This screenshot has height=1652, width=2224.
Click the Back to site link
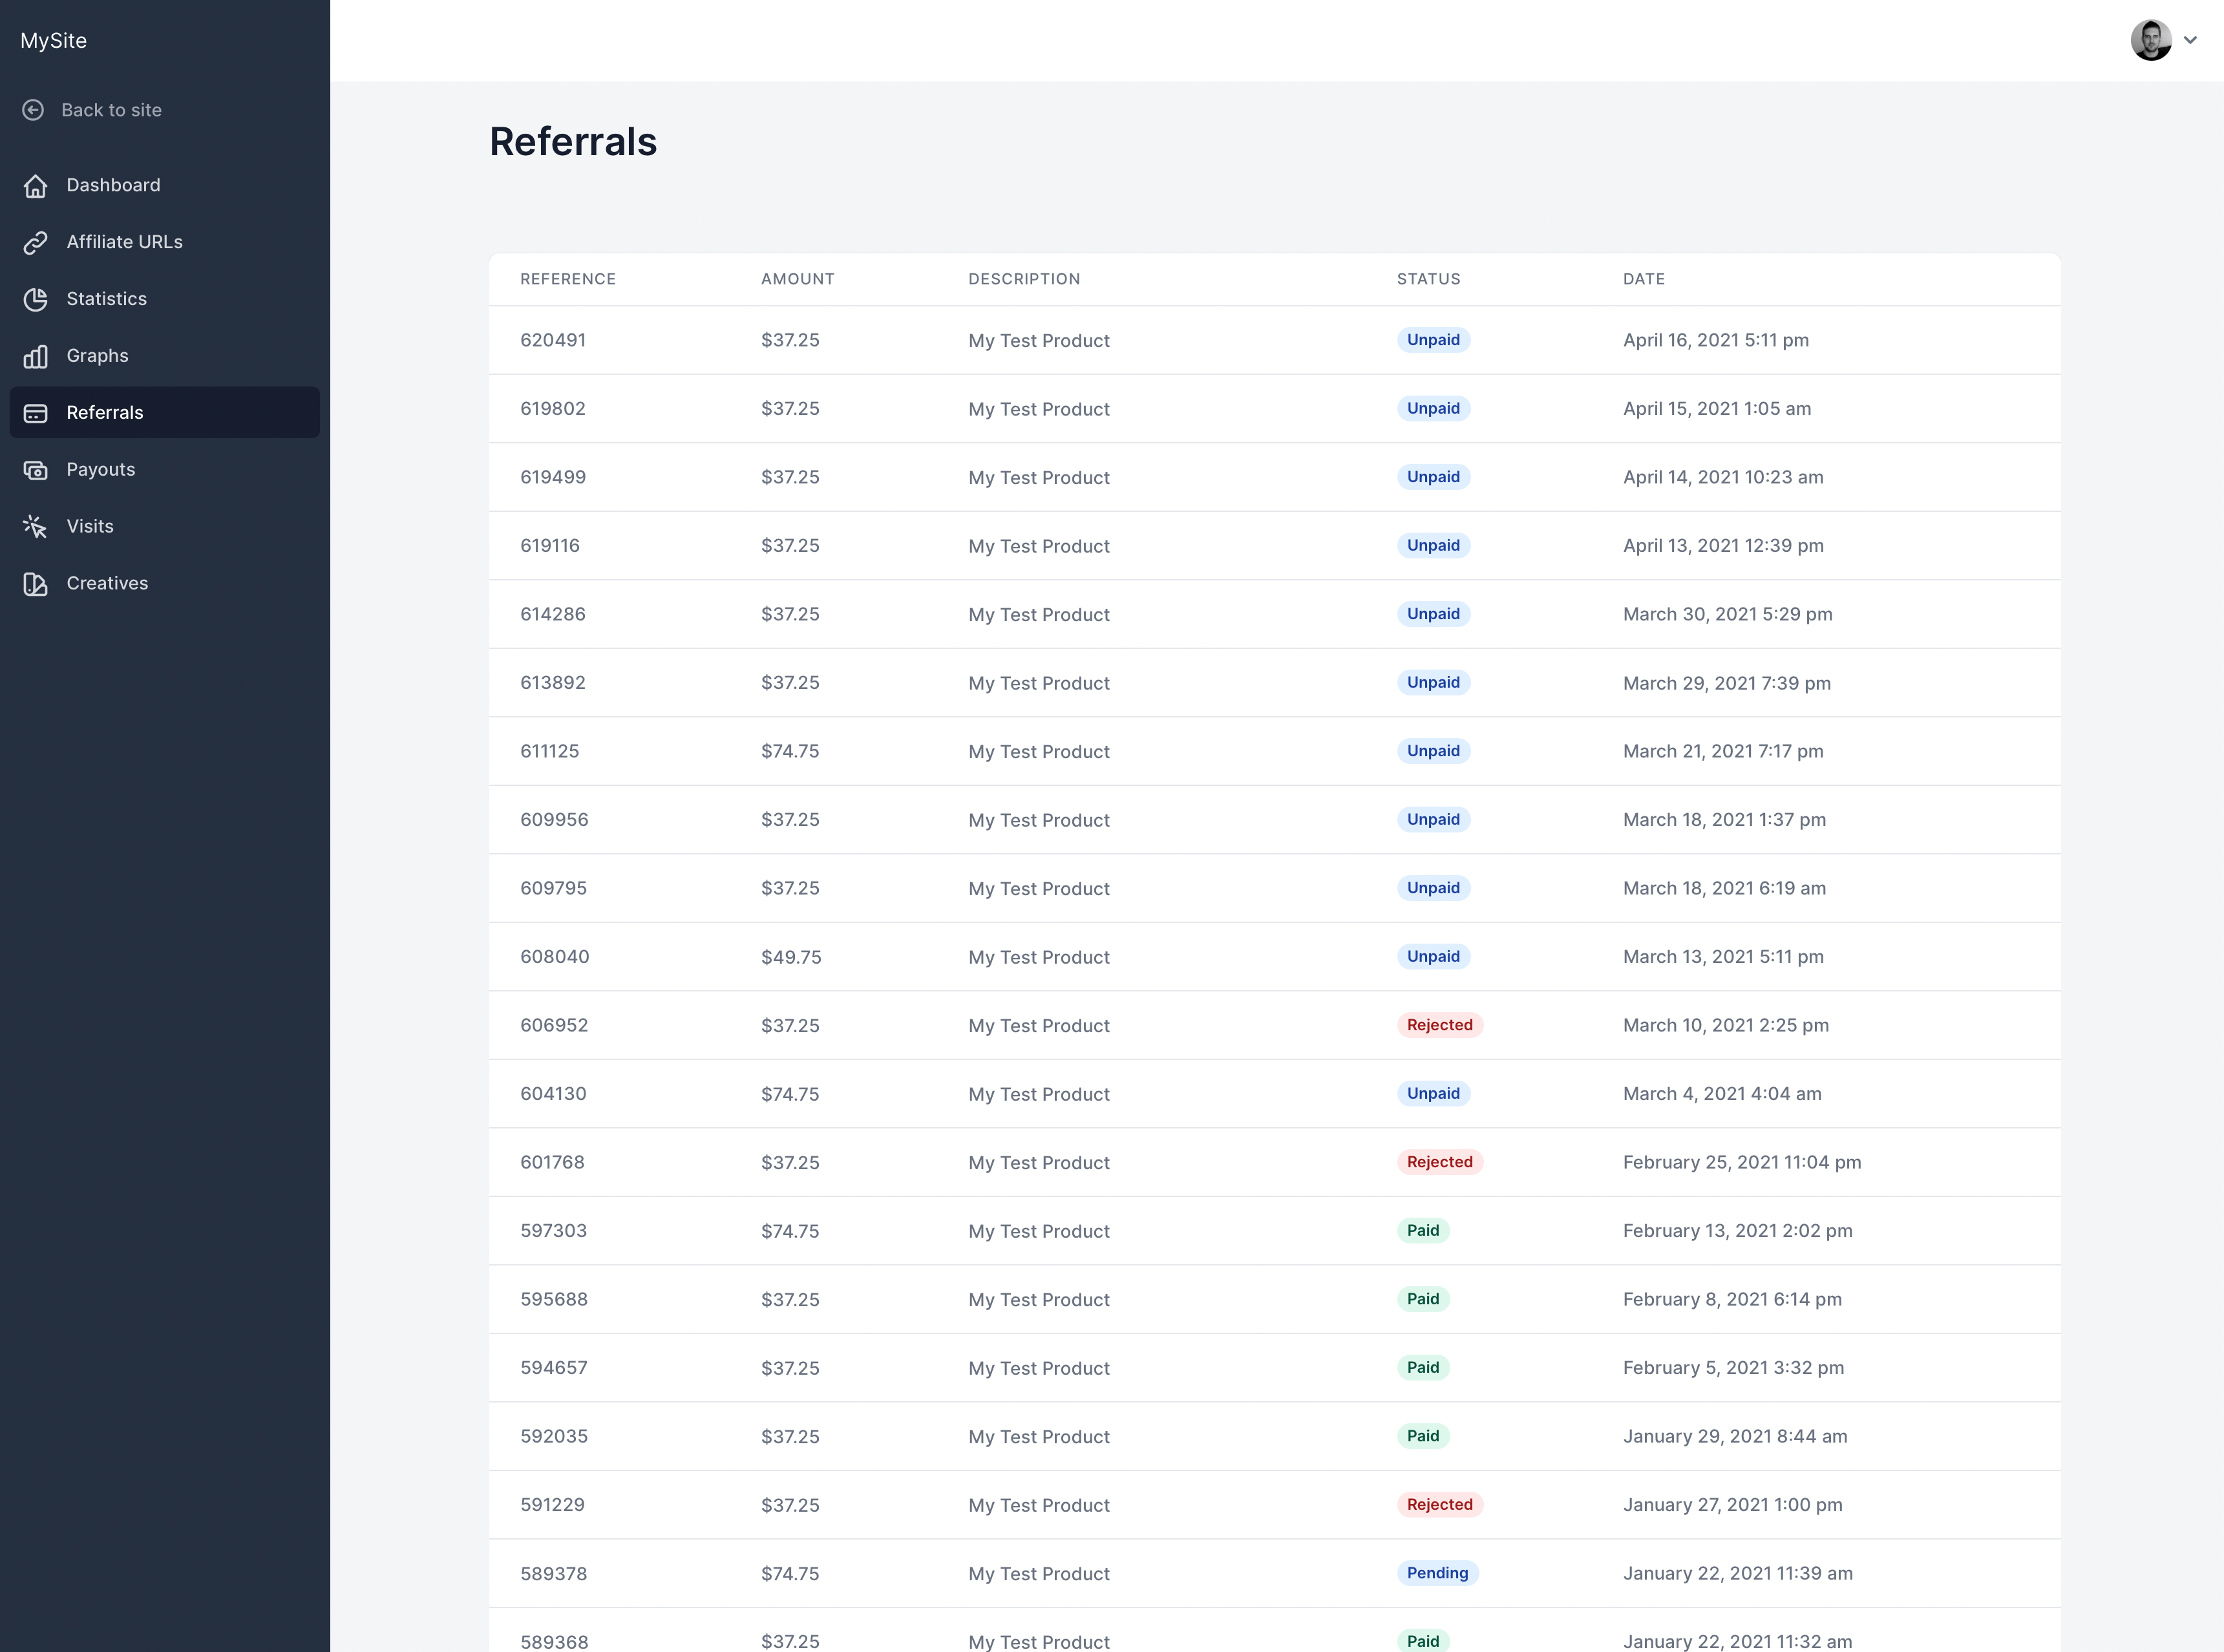click(x=111, y=110)
